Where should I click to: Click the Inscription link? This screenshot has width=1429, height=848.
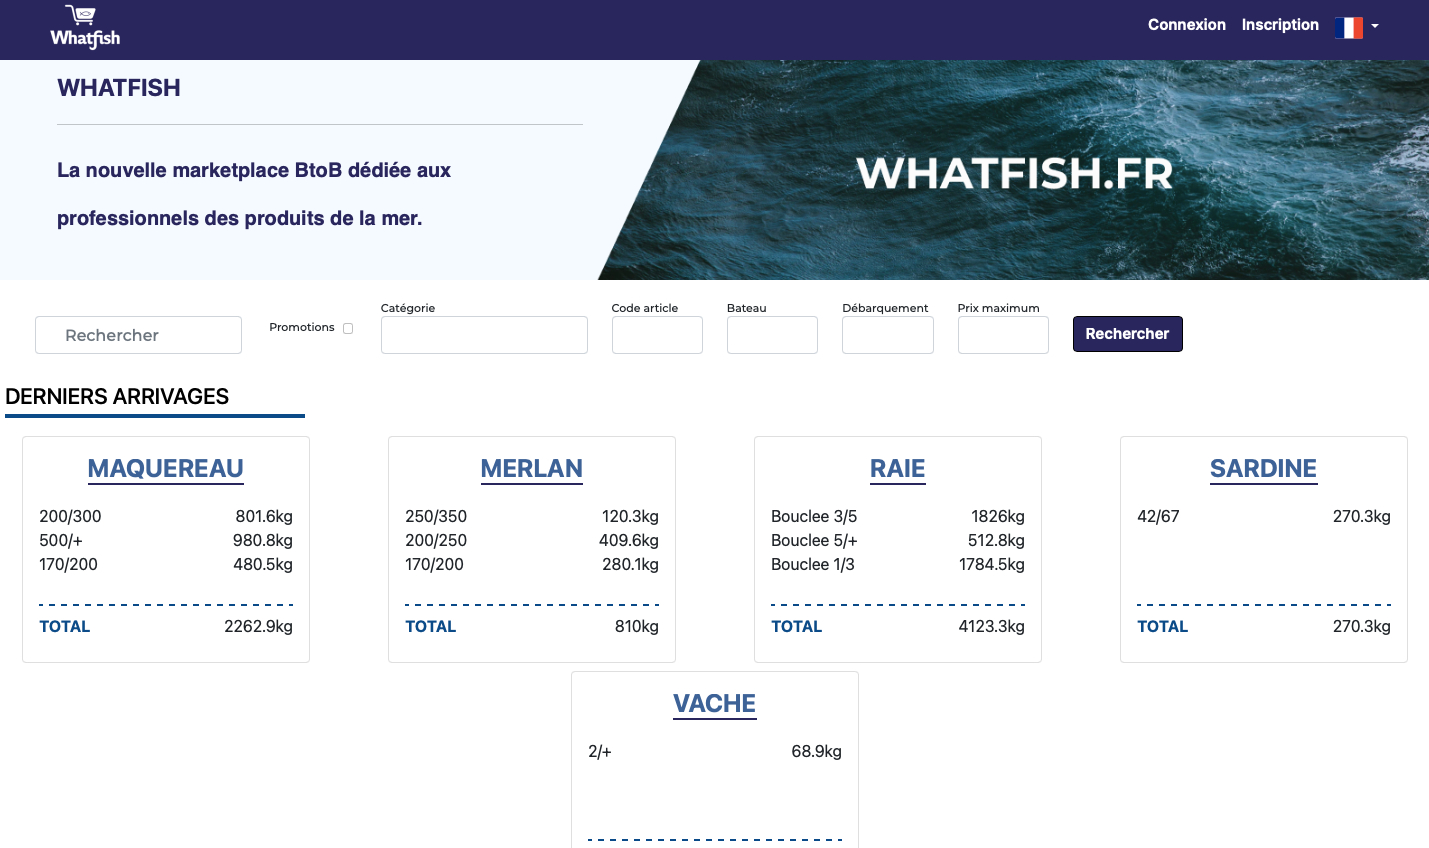point(1280,24)
